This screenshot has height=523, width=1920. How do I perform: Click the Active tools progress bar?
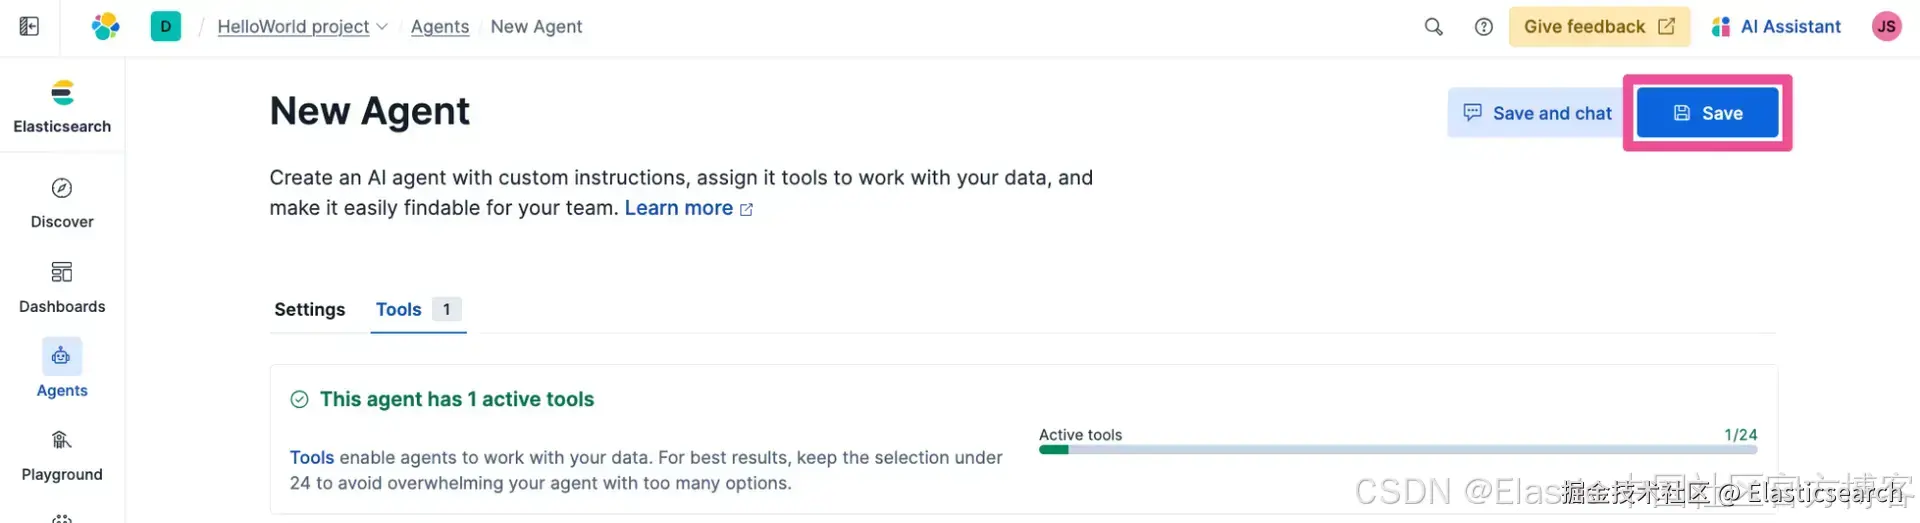click(x=1397, y=450)
